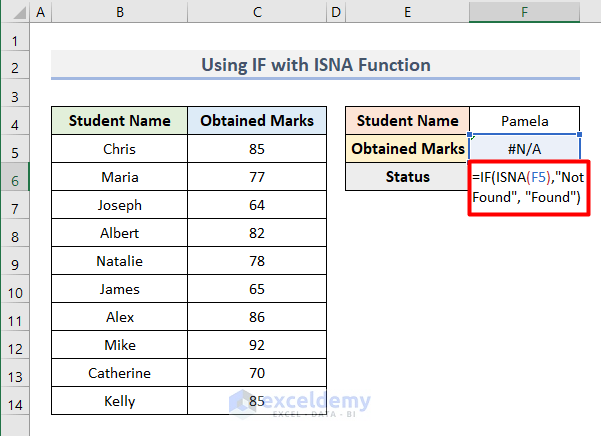The image size is (601, 436).
Task: Select column B header
Action: [x=120, y=14]
